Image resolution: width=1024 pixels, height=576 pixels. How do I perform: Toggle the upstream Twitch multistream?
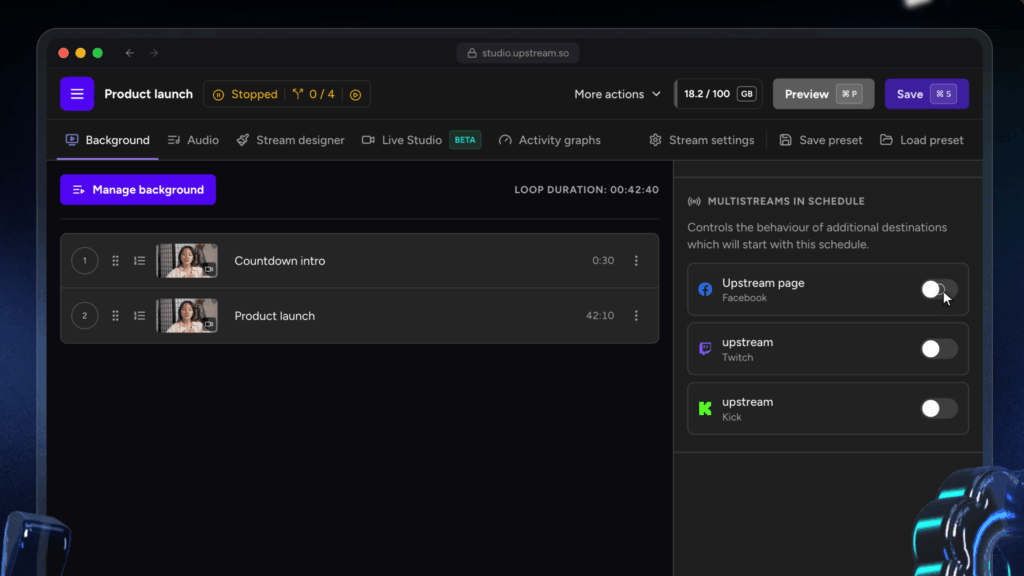939,349
